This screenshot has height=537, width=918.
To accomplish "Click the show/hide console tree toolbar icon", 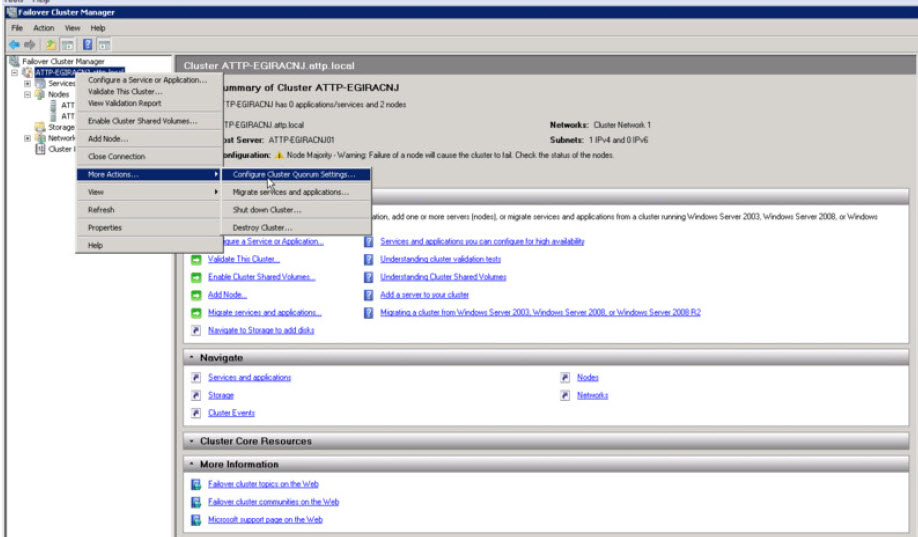I will click(67, 45).
